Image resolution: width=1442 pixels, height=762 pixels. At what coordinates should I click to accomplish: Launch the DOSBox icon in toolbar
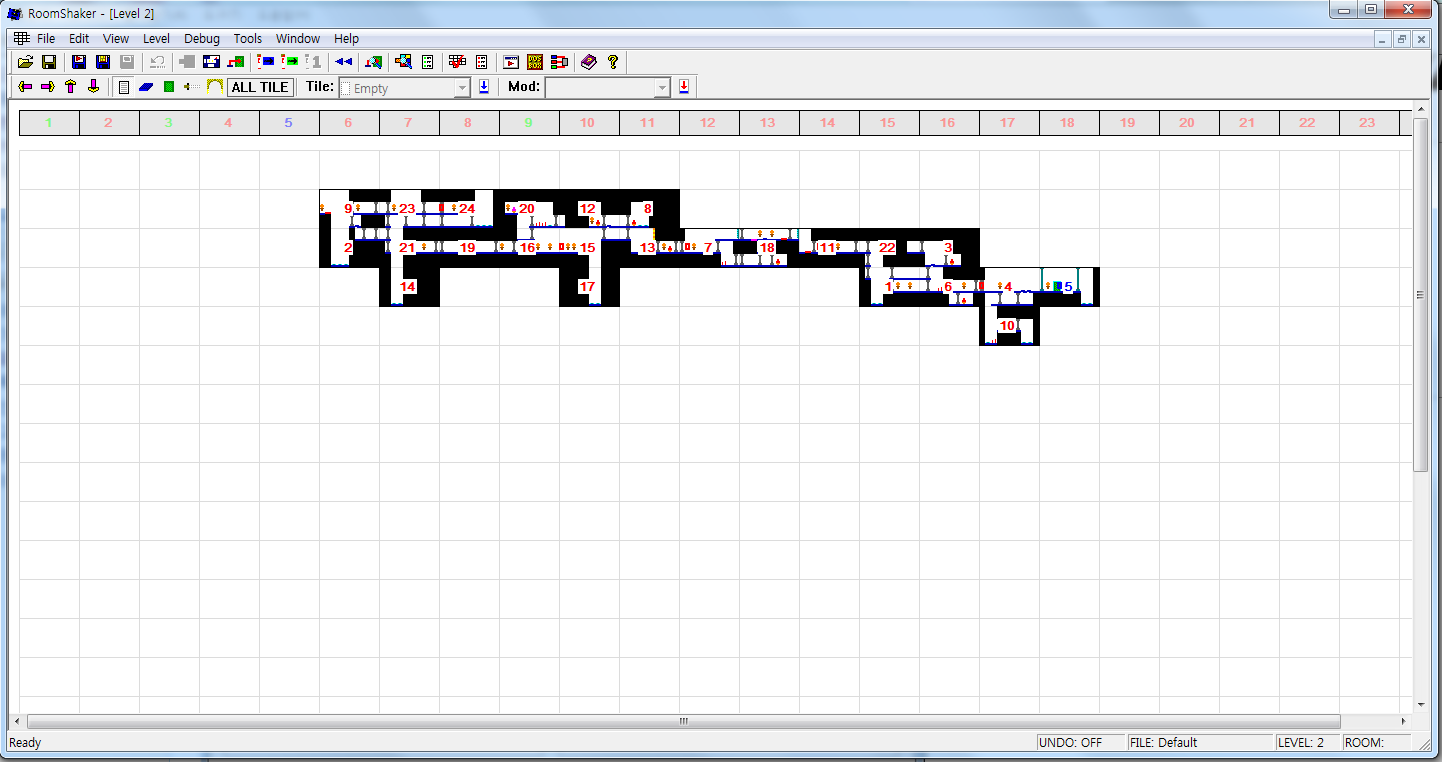535,62
